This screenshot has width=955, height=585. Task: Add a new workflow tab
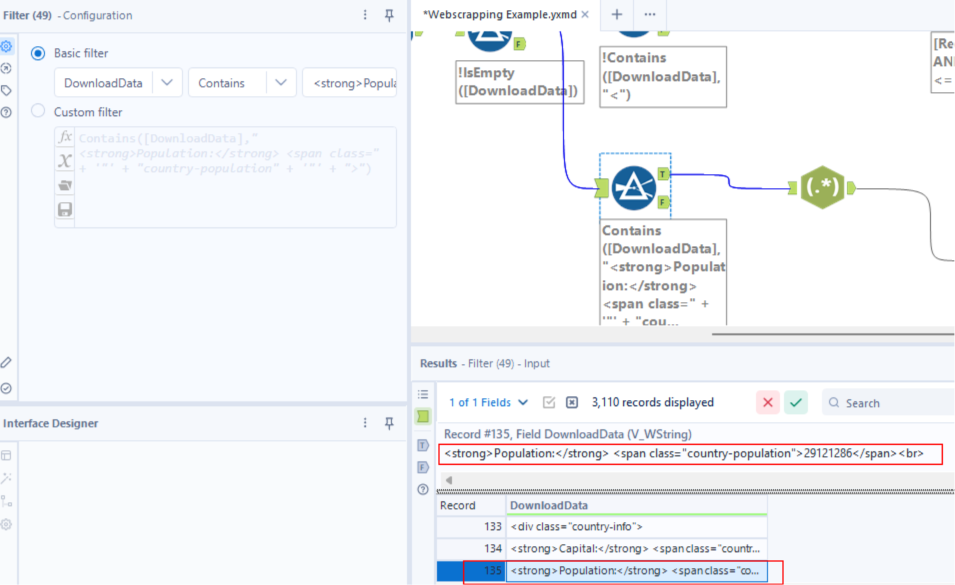tap(616, 14)
